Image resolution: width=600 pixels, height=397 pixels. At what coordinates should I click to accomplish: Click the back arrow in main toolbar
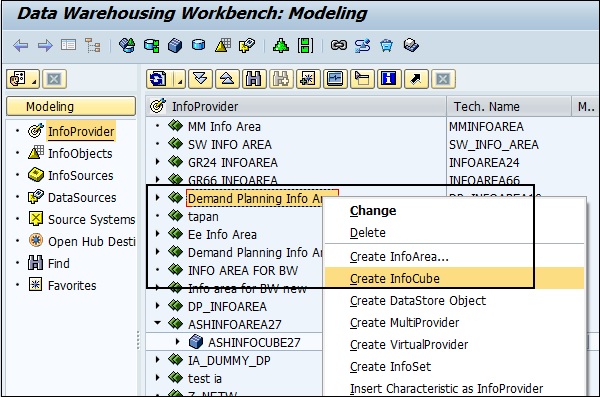point(21,46)
